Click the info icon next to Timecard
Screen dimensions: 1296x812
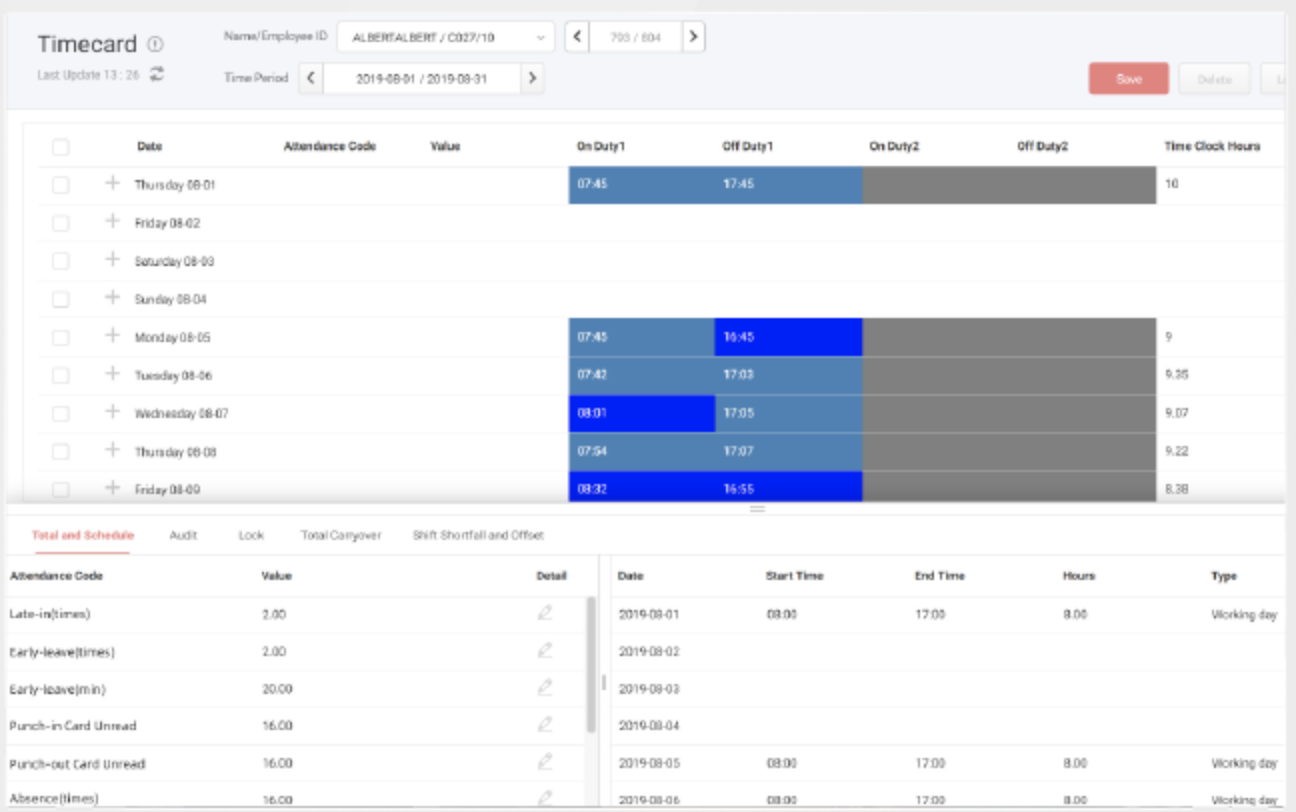point(155,44)
